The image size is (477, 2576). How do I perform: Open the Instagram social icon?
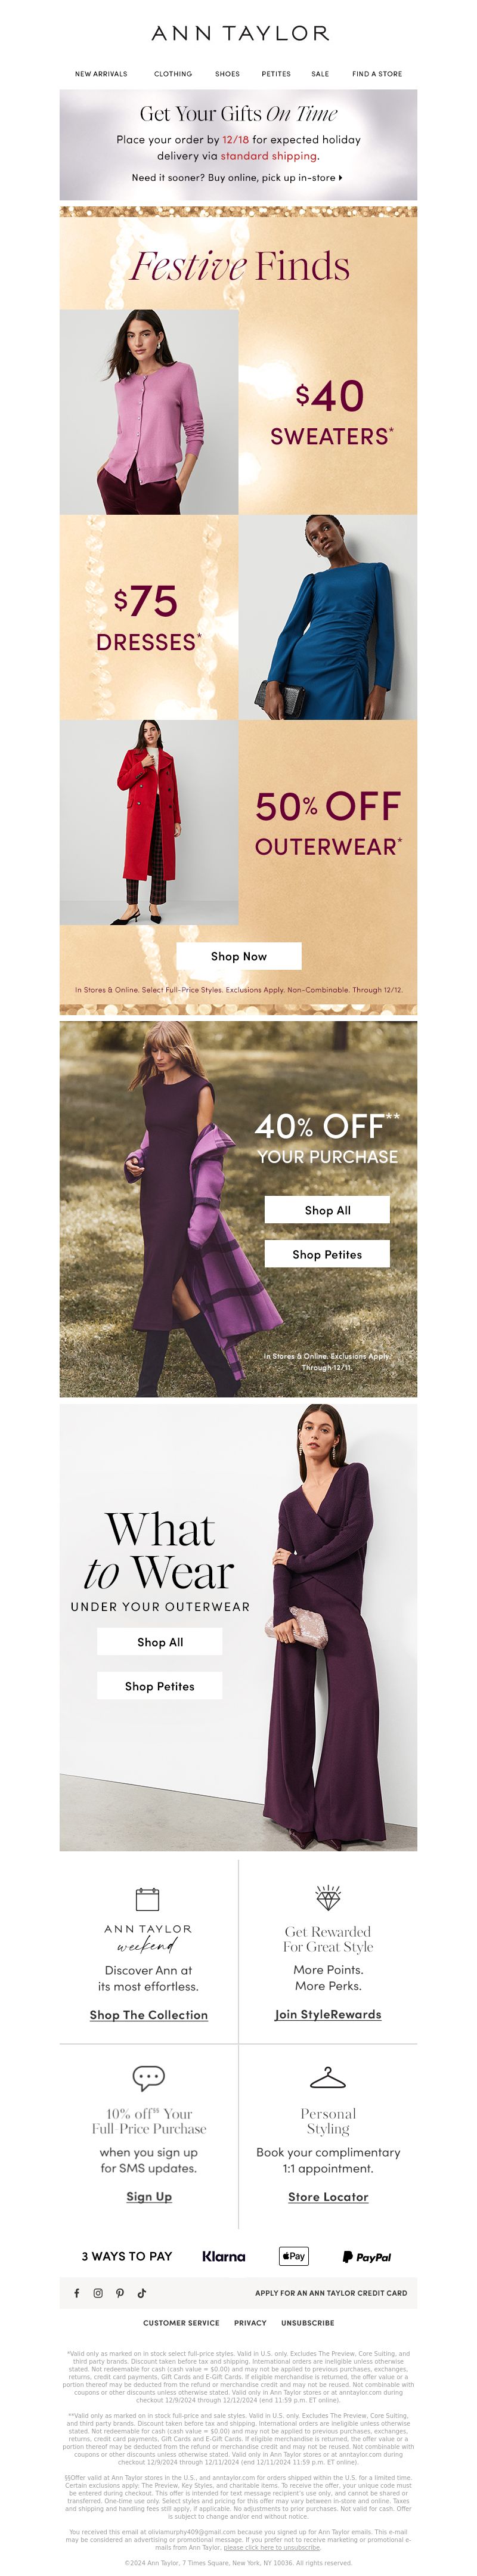click(98, 2292)
